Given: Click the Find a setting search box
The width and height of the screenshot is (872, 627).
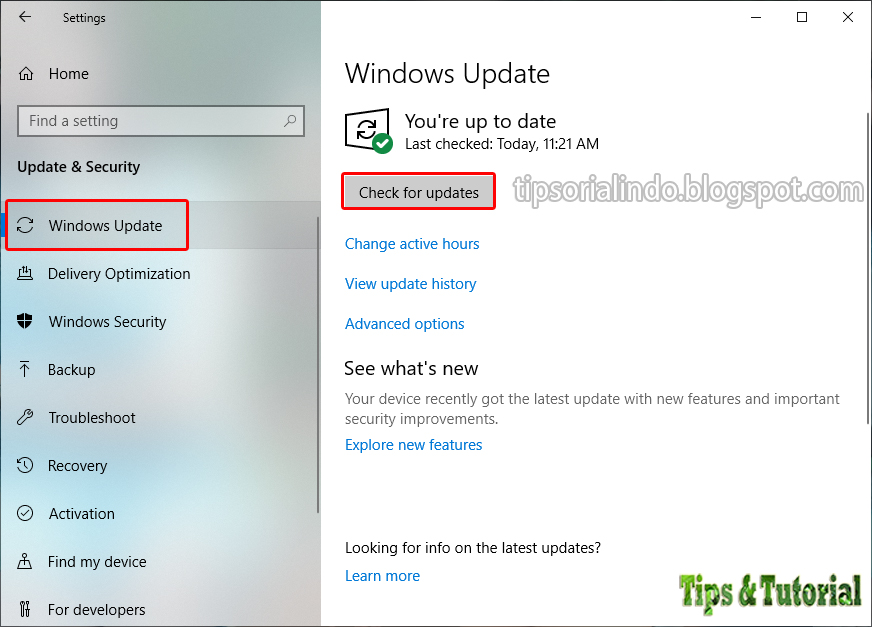Looking at the screenshot, I should pos(161,121).
